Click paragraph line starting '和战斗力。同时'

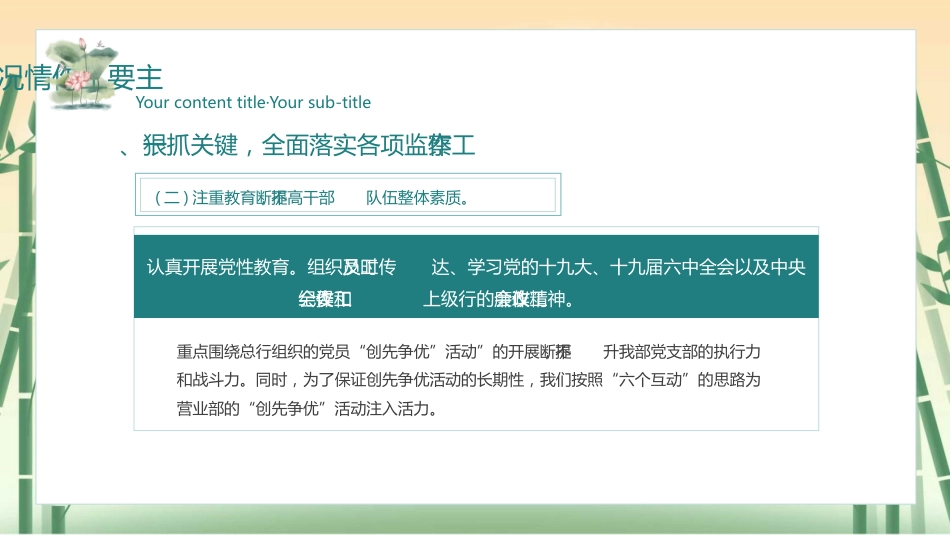(468, 380)
